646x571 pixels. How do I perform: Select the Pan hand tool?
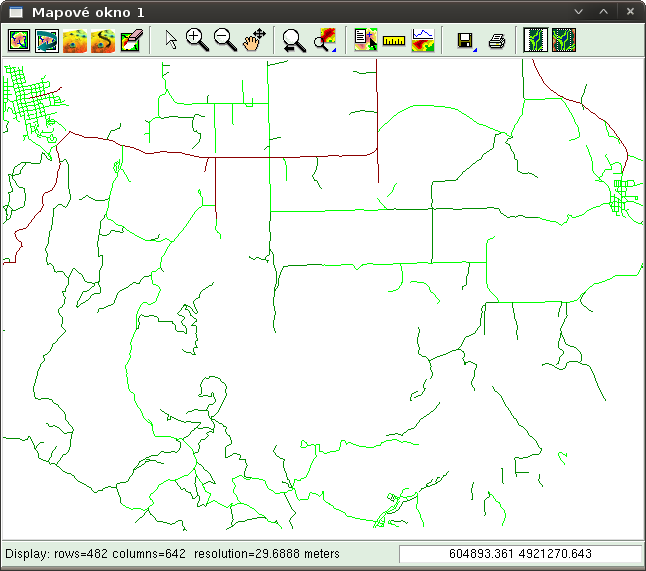pyautogui.click(x=254, y=40)
